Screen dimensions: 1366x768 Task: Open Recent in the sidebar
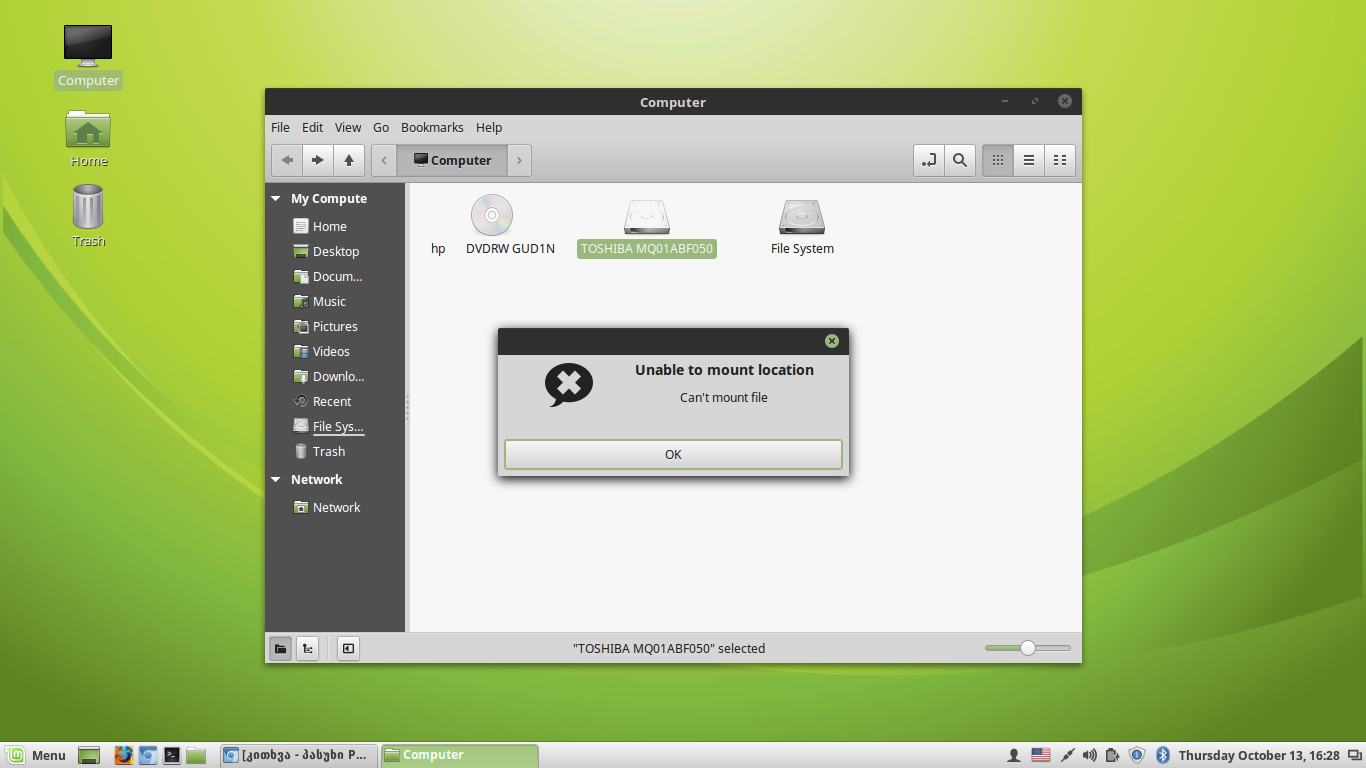(x=322, y=401)
